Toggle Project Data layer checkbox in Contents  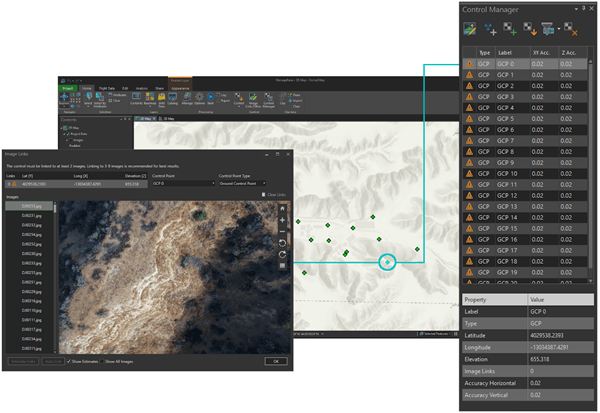(68, 134)
